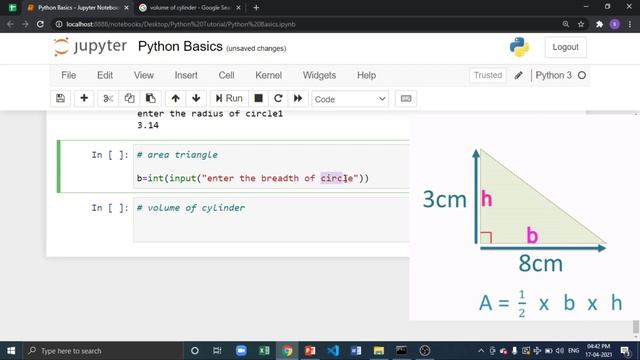Save notebook with the floppy disk icon

[x=60, y=98]
